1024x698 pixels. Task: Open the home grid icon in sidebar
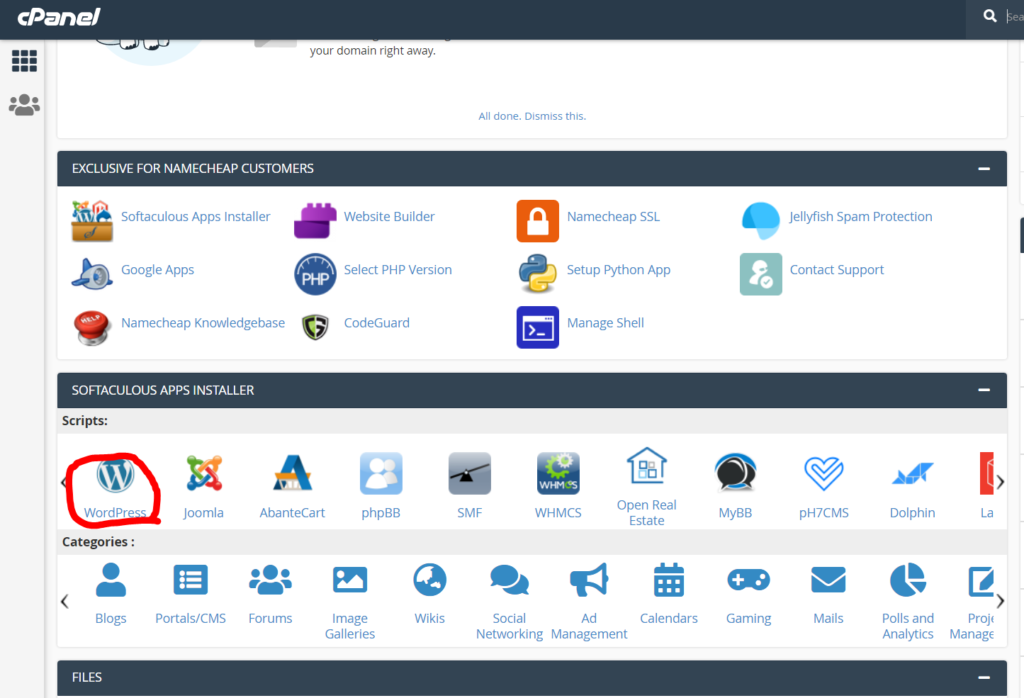pyautogui.click(x=24, y=61)
